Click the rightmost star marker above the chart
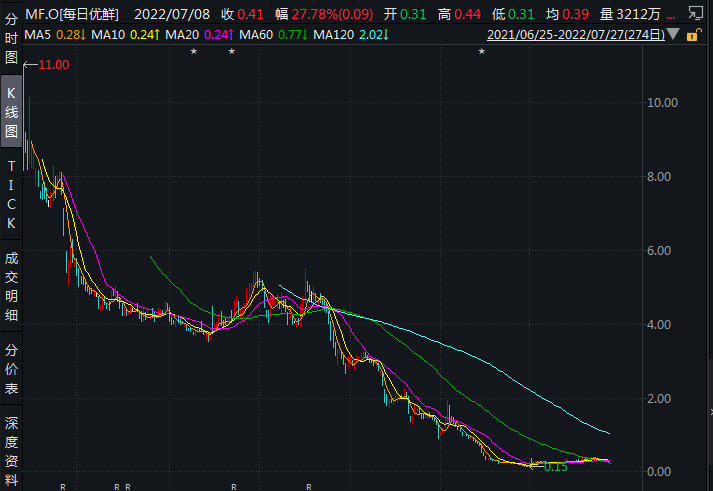The image size is (713, 491). tap(481, 51)
